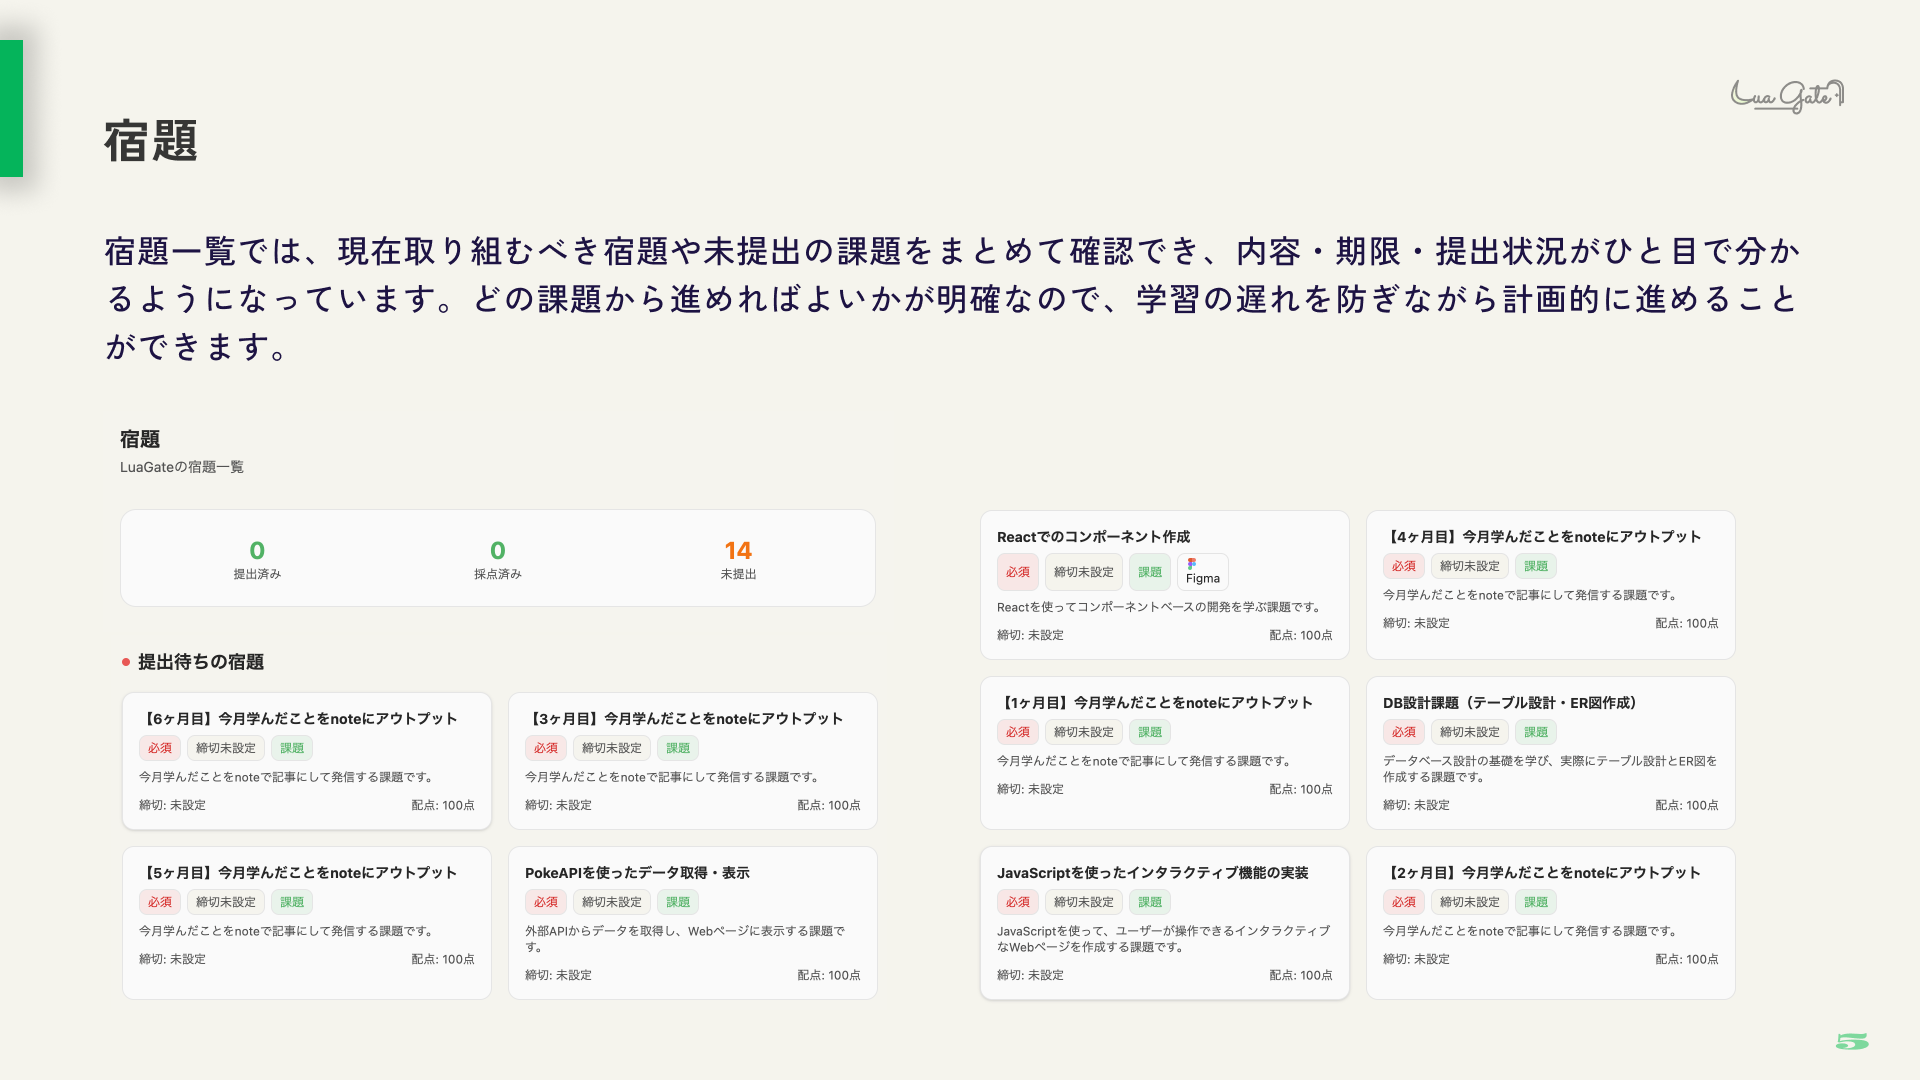1920x1080 pixels.
Task: Click 締切未設定 tag on the 【5ヶ月目】 card
Action: coord(226,902)
